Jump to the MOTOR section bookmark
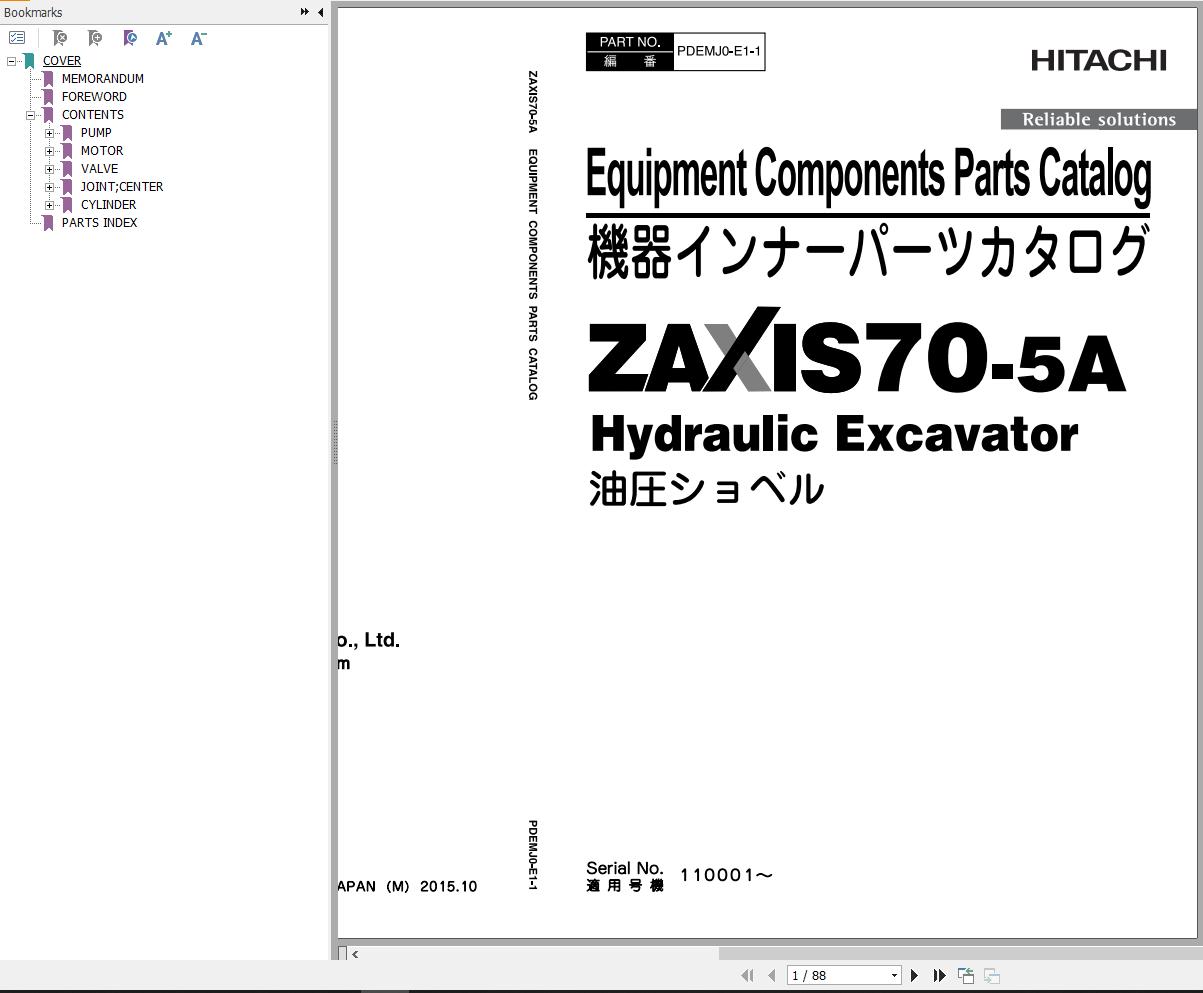1203x993 pixels. pos(102,151)
